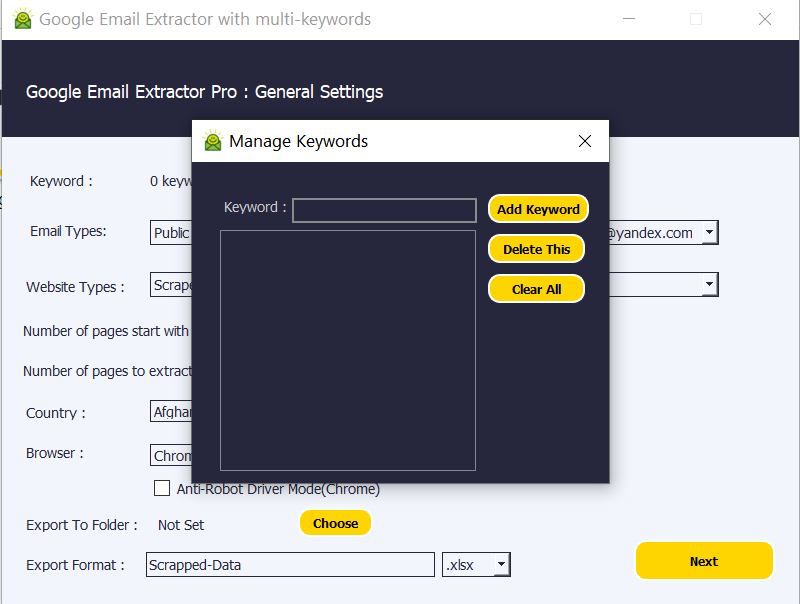800x604 pixels.
Task: Click the empty keyword list box
Action: click(348, 350)
